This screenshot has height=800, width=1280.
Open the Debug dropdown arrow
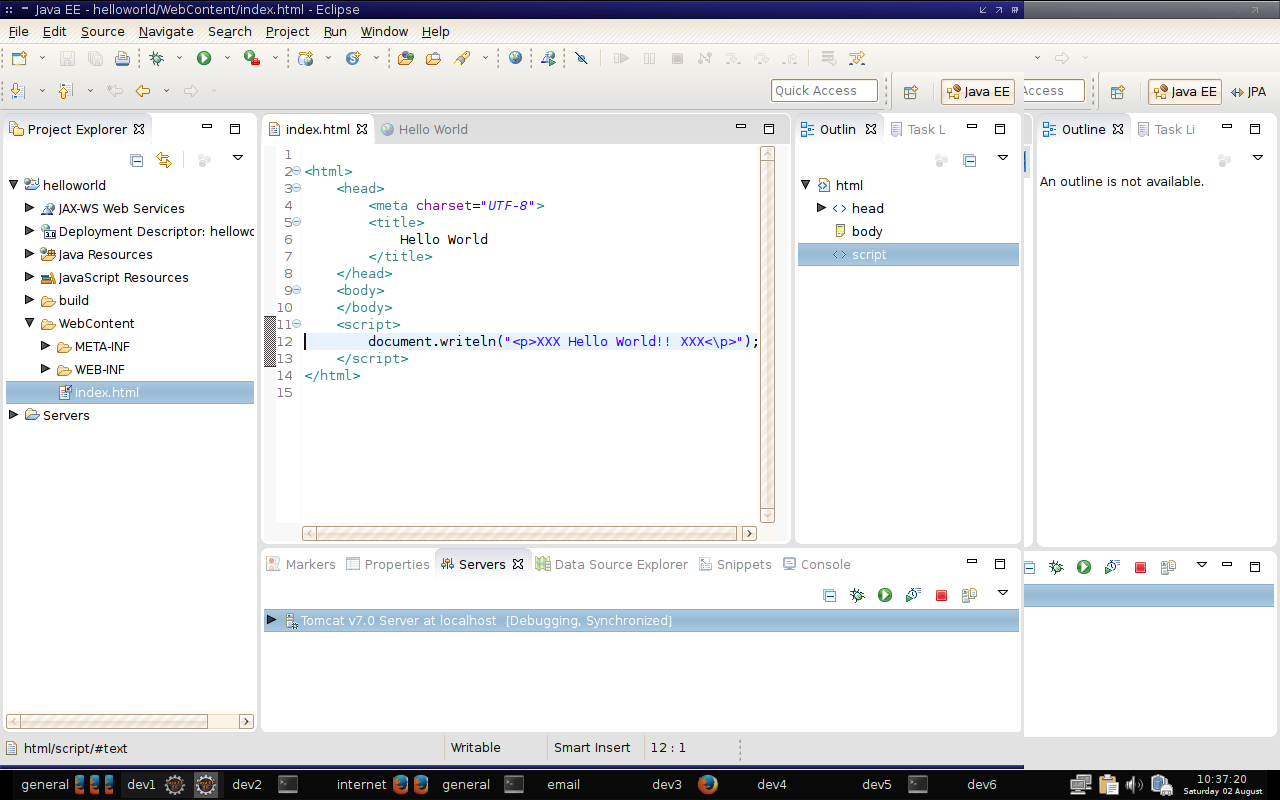coord(179,58)
